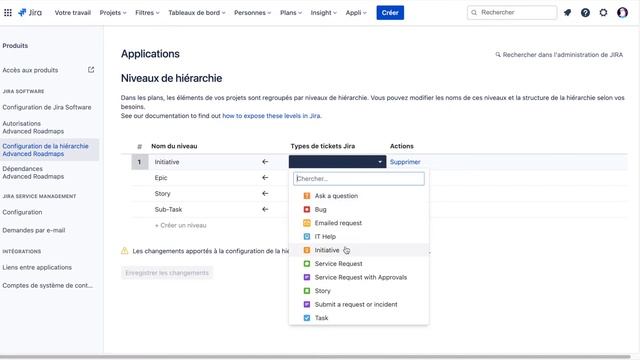The height and width of the screenshot is (360, 640).
Task: Click the Submit a request or incident icon
Action: [307, 304]
